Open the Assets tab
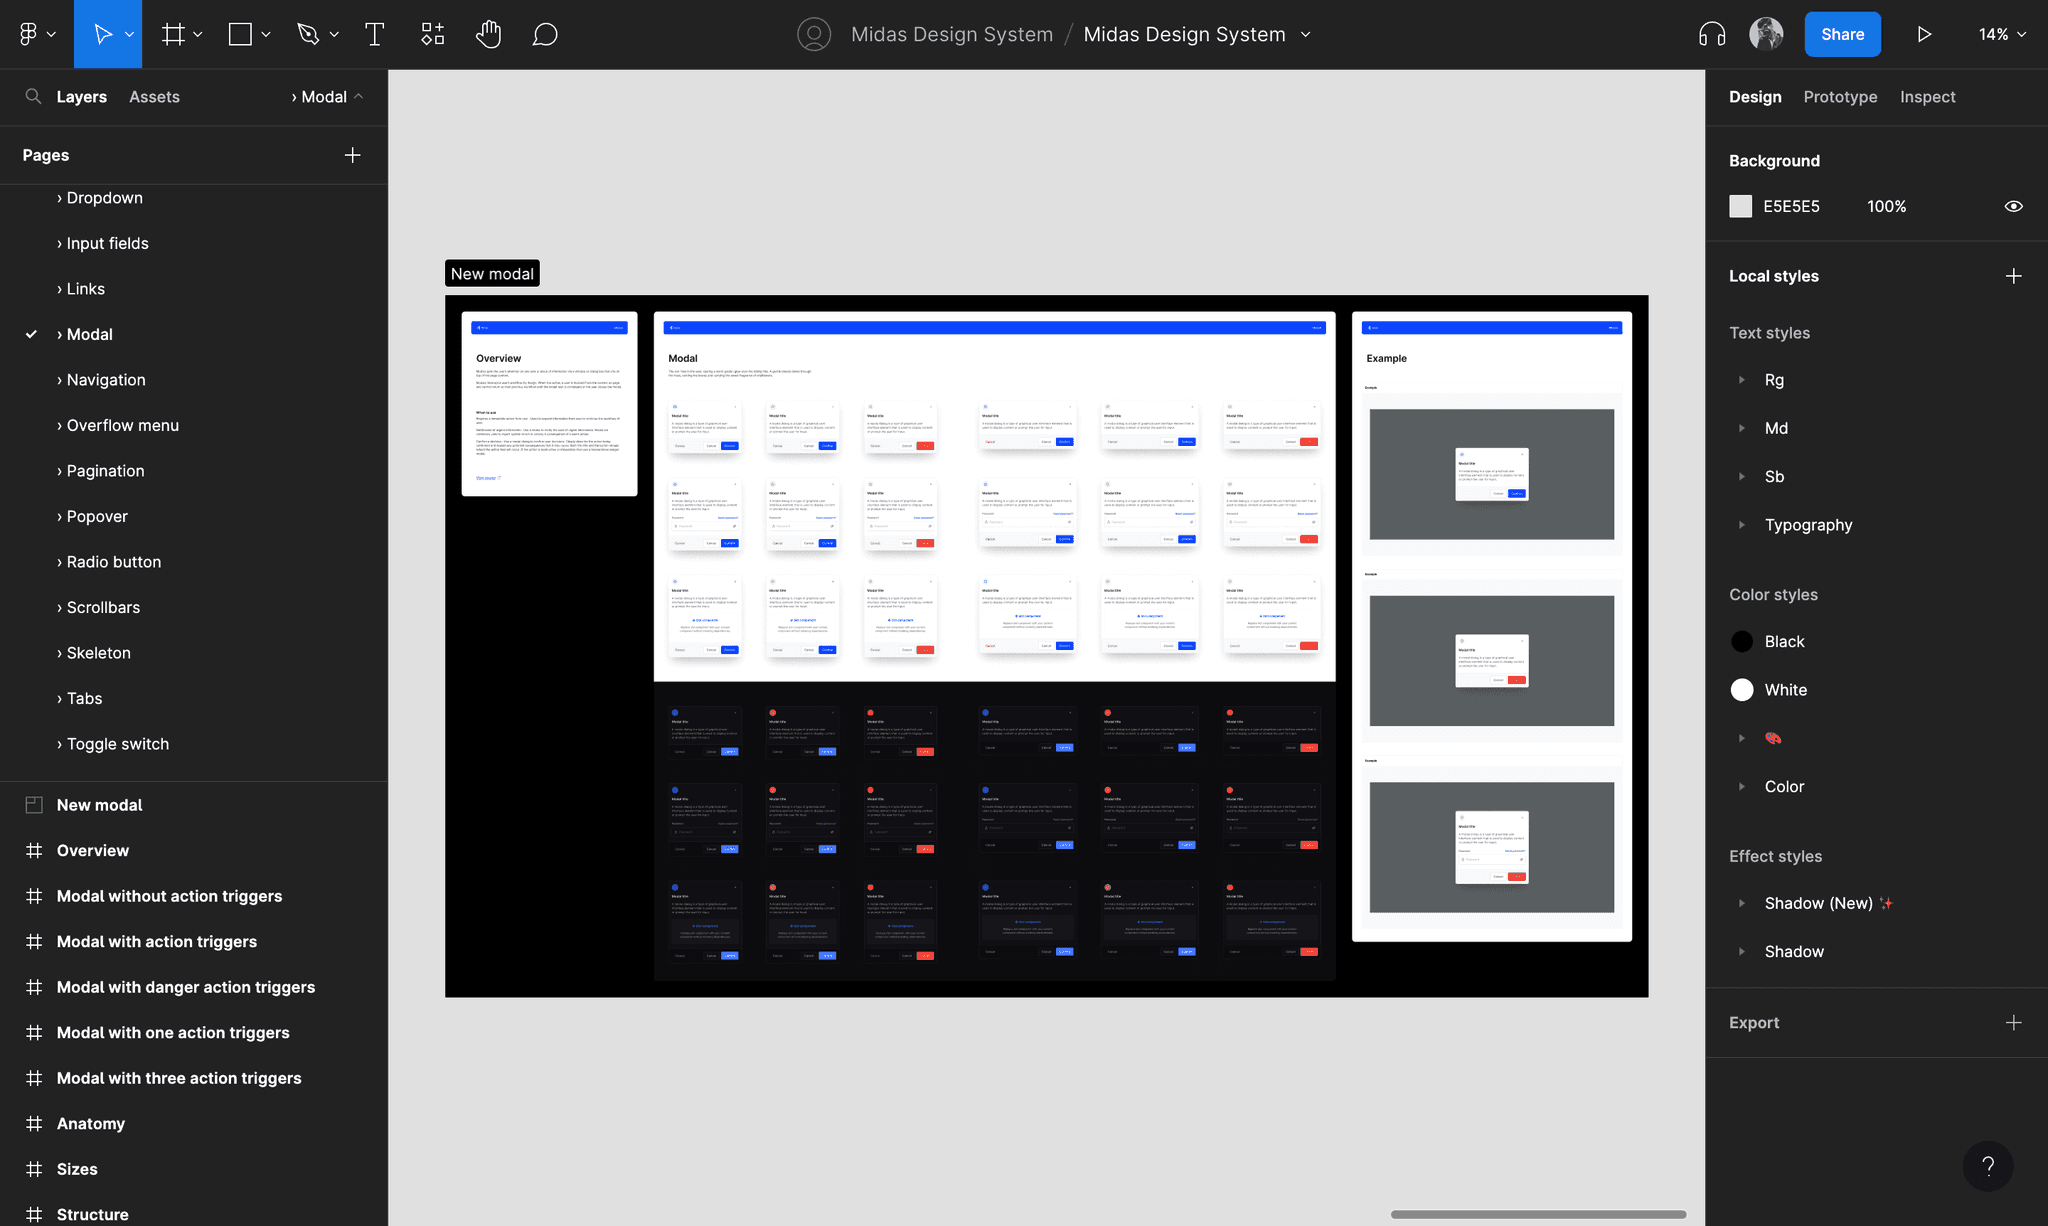The height and width of the screenshot is (1226, 2048). coord(154,97)
